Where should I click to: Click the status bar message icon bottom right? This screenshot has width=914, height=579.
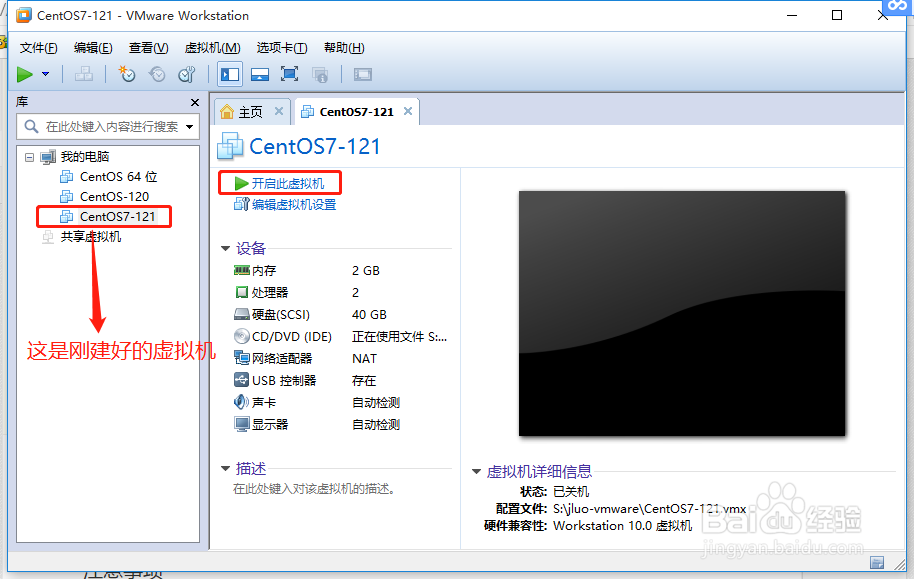point(877,563)
